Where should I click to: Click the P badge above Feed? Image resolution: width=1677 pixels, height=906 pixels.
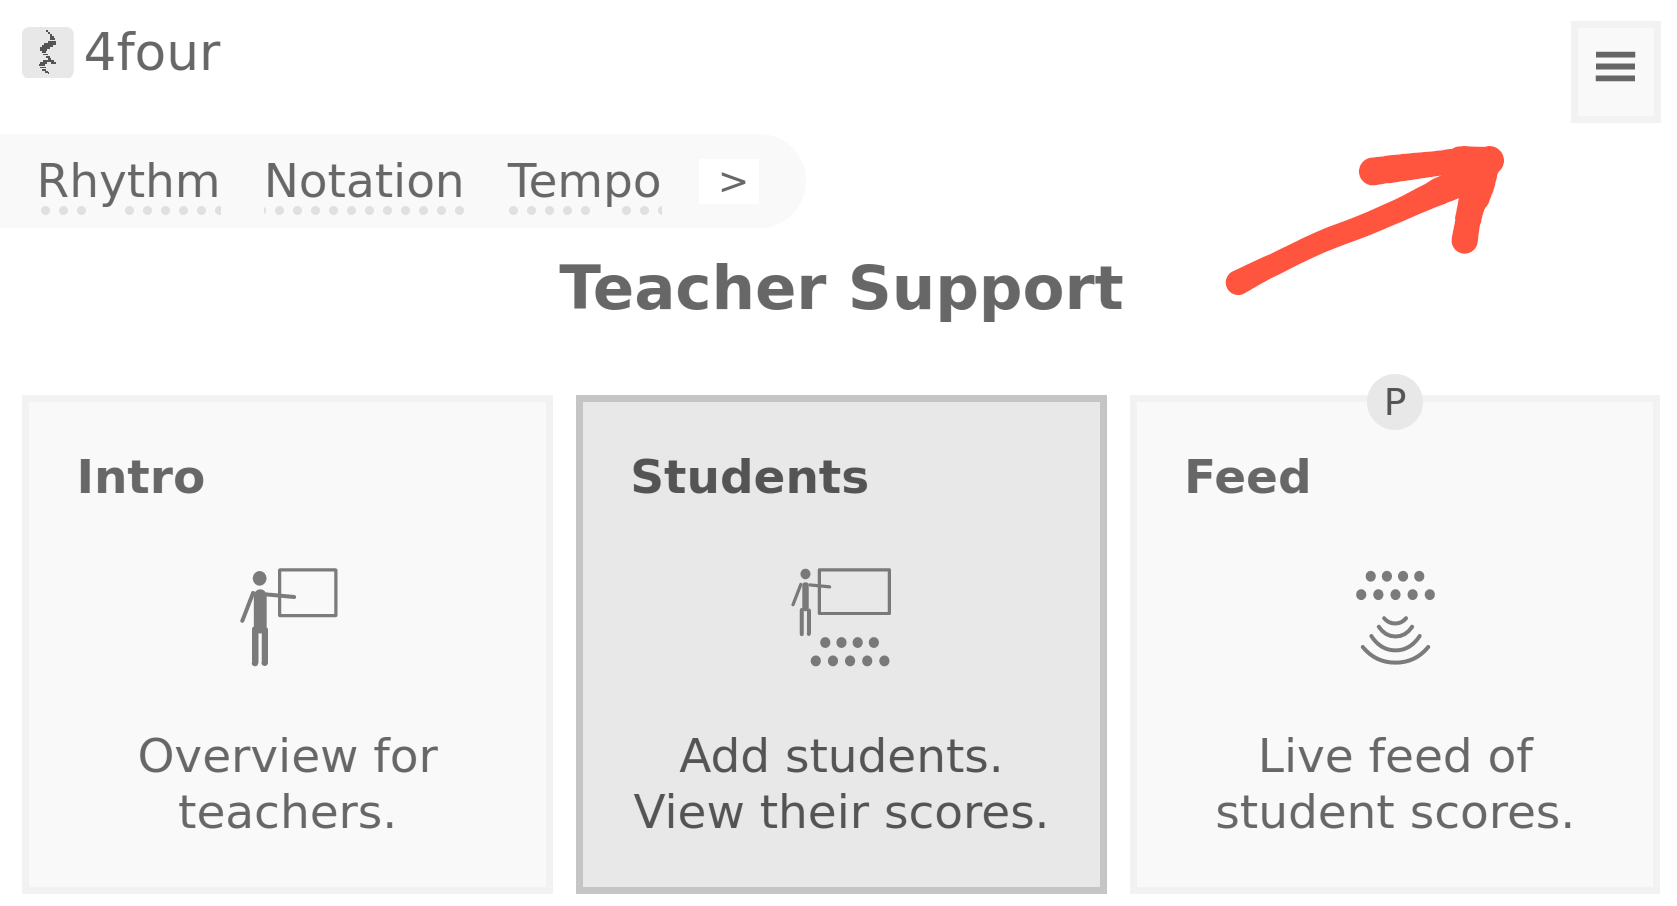pyautogui.click(x=1394, y=402)
